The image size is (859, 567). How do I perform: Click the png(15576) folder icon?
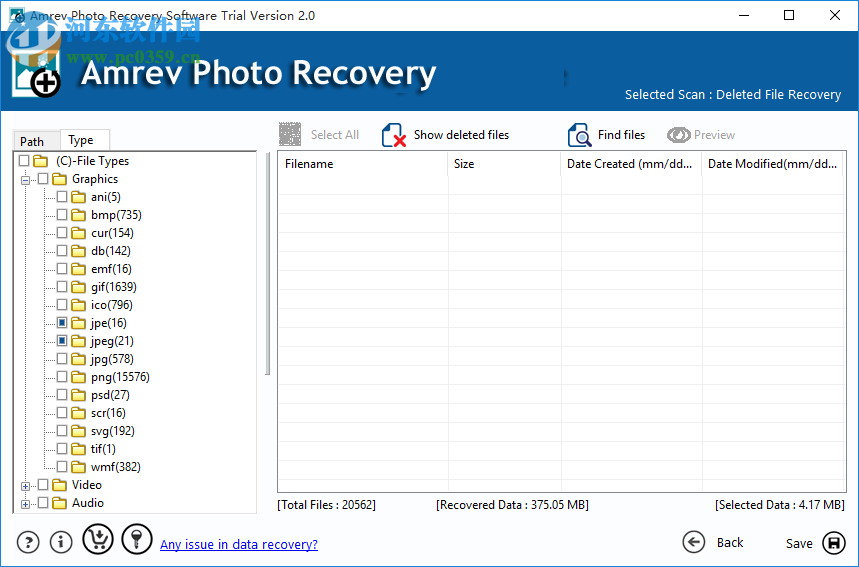(x=78, y=377)
